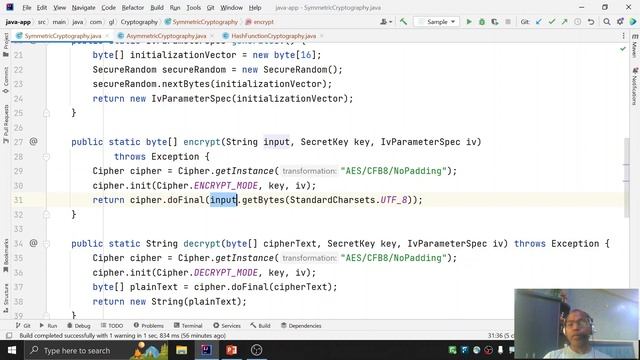Screen dimensions: 640x360
Task: Close the AsymmetricCryptography.java tab
Action: (x=212, y=36)
